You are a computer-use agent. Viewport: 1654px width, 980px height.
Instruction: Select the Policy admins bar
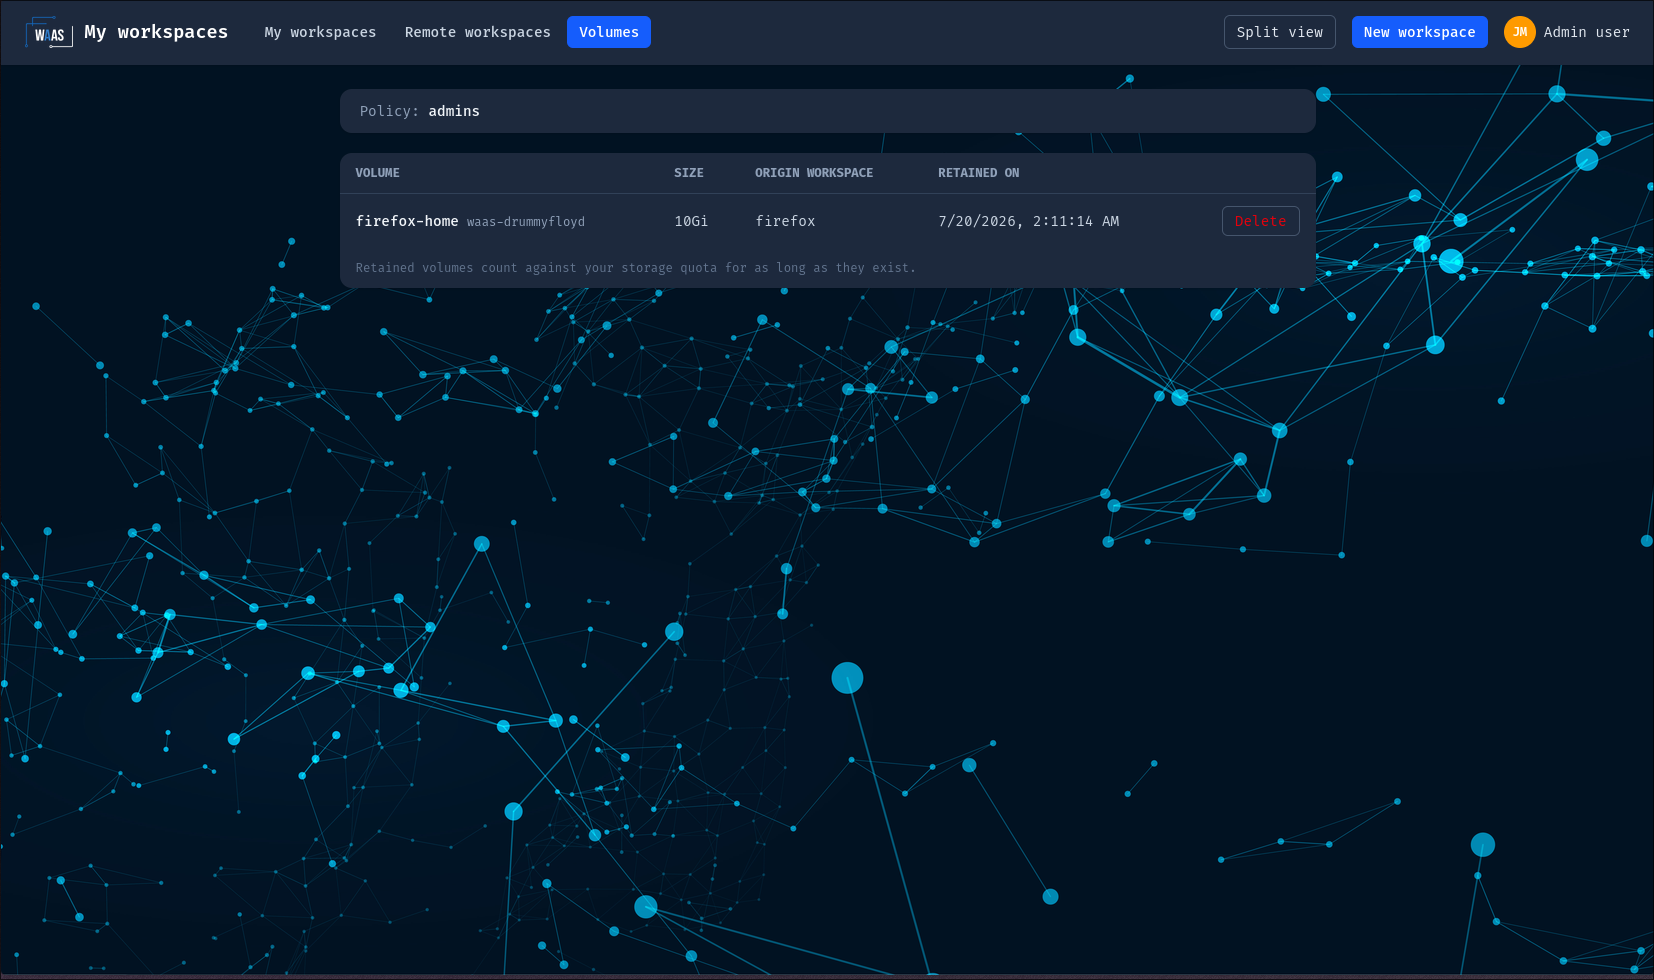pyautogui.click(x=827, y=111)
